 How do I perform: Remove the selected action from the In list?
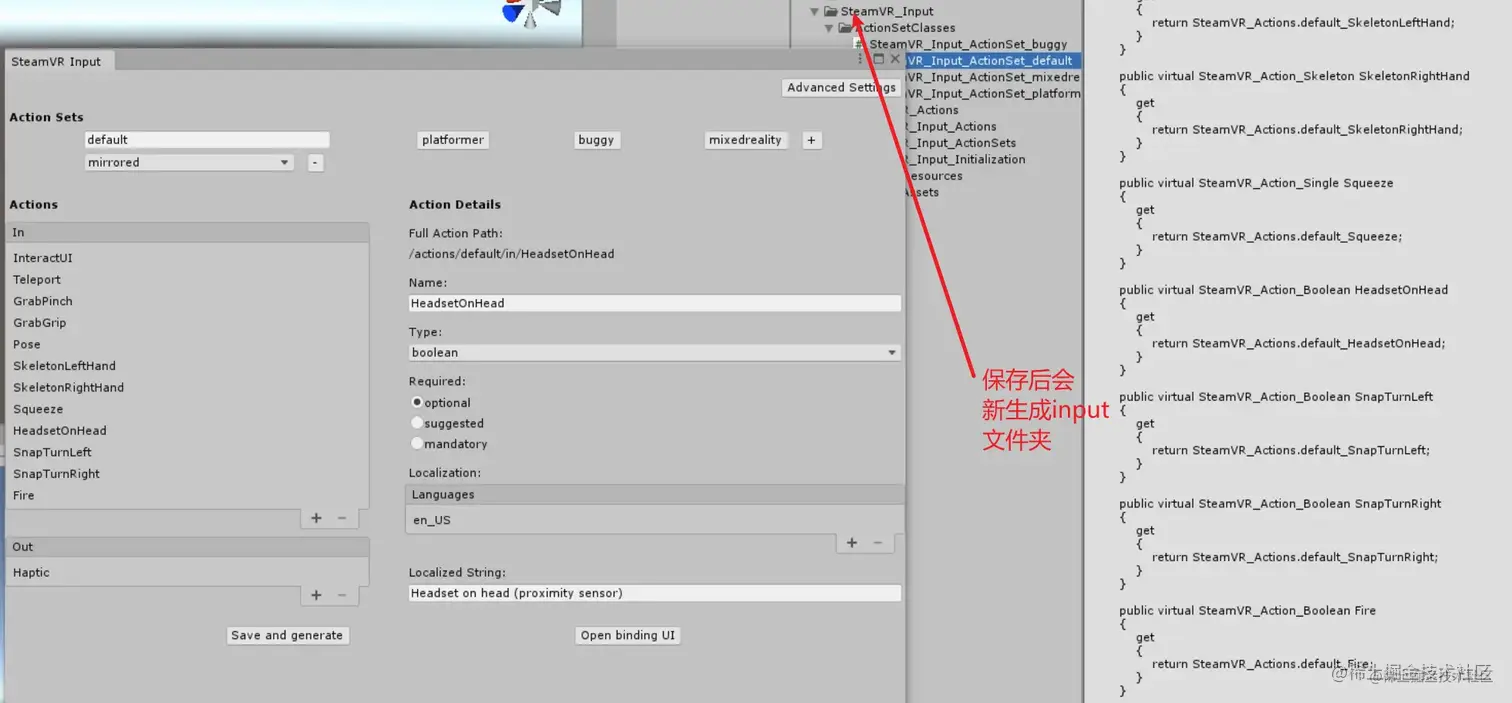[342, 518]
